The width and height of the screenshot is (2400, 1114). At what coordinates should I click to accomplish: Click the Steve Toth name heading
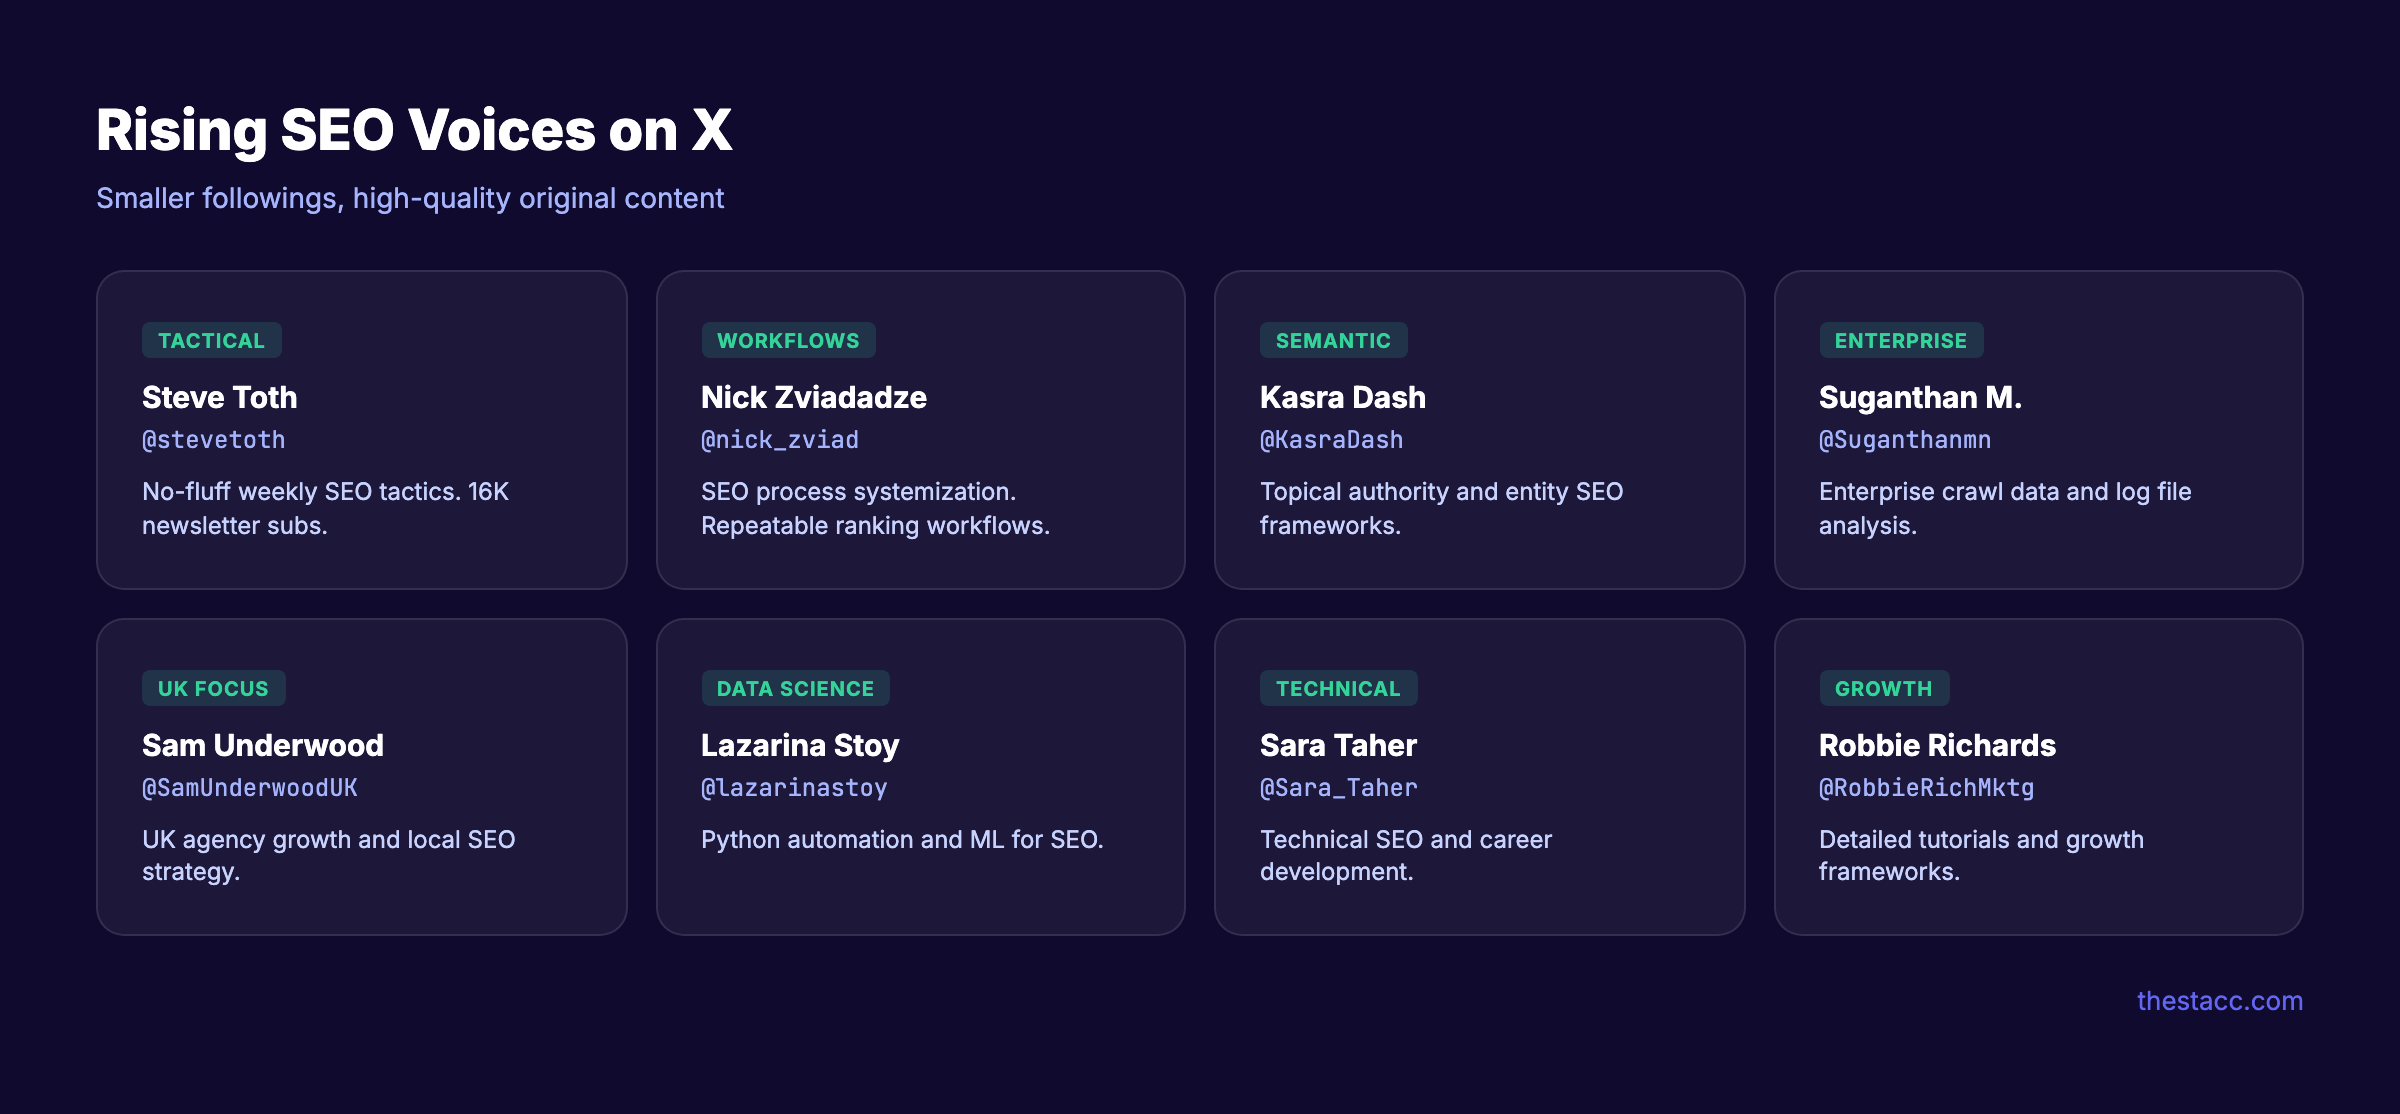(219, 397)
